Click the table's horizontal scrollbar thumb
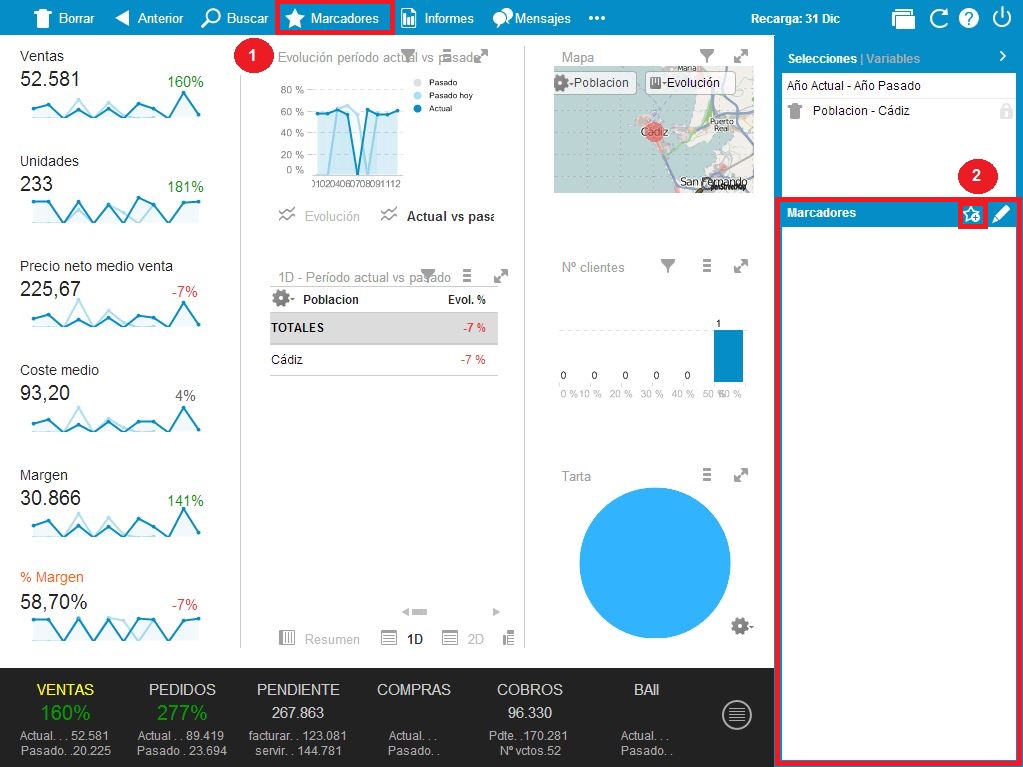The image size is (1023, 767). point(419,611)
